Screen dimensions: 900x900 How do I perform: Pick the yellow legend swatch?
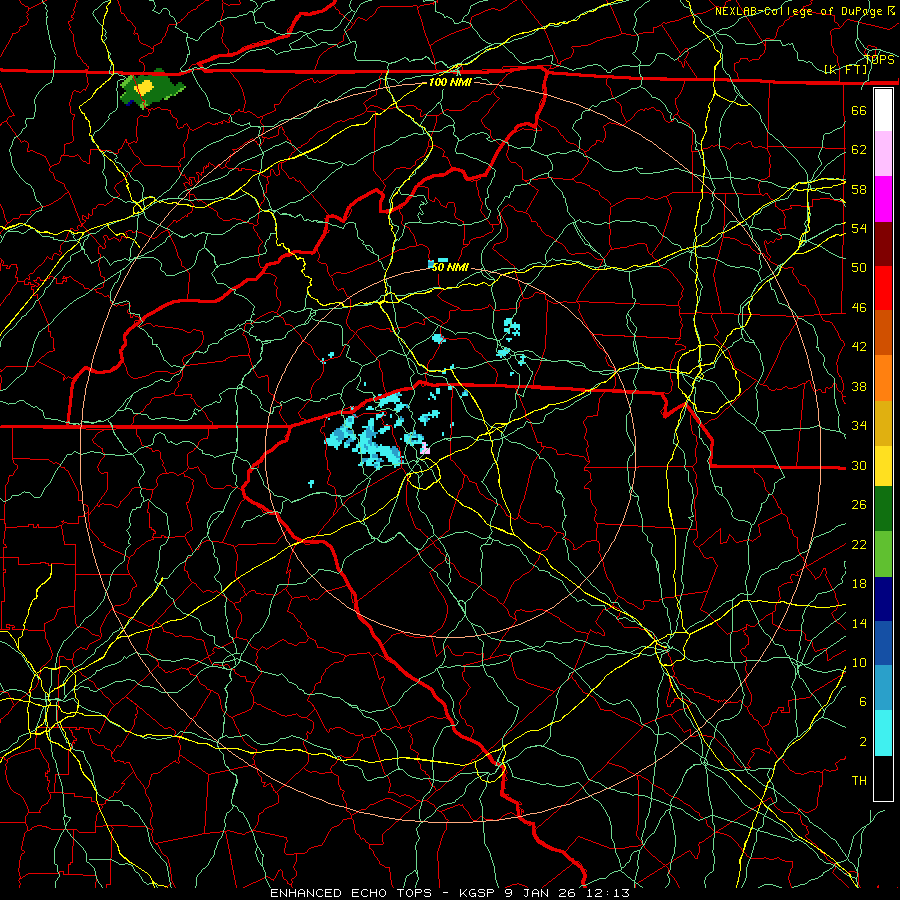tap(883, 466)
